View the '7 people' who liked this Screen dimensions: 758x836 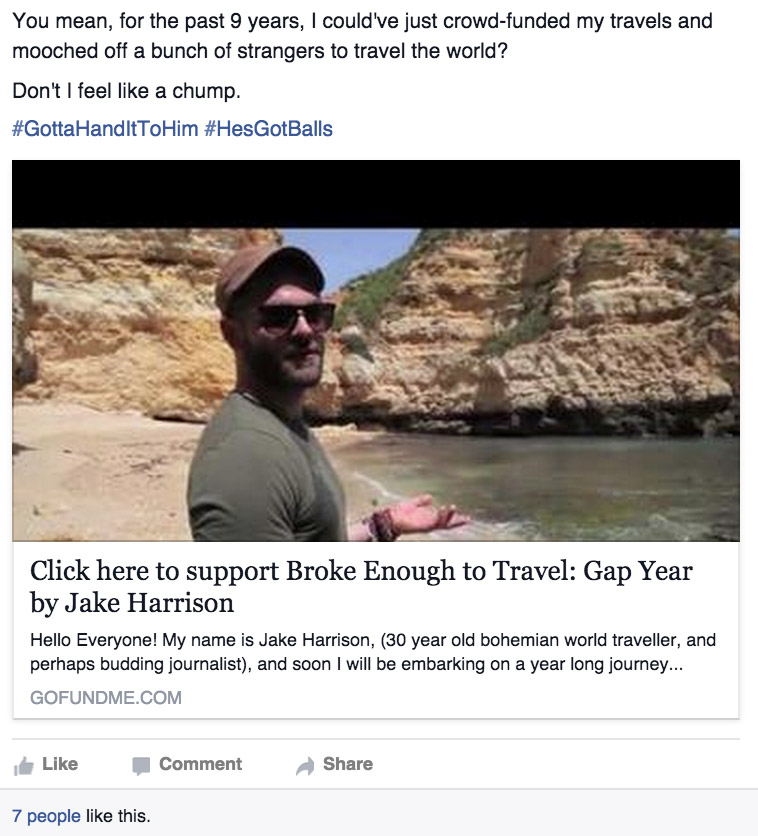click(46, 816)
